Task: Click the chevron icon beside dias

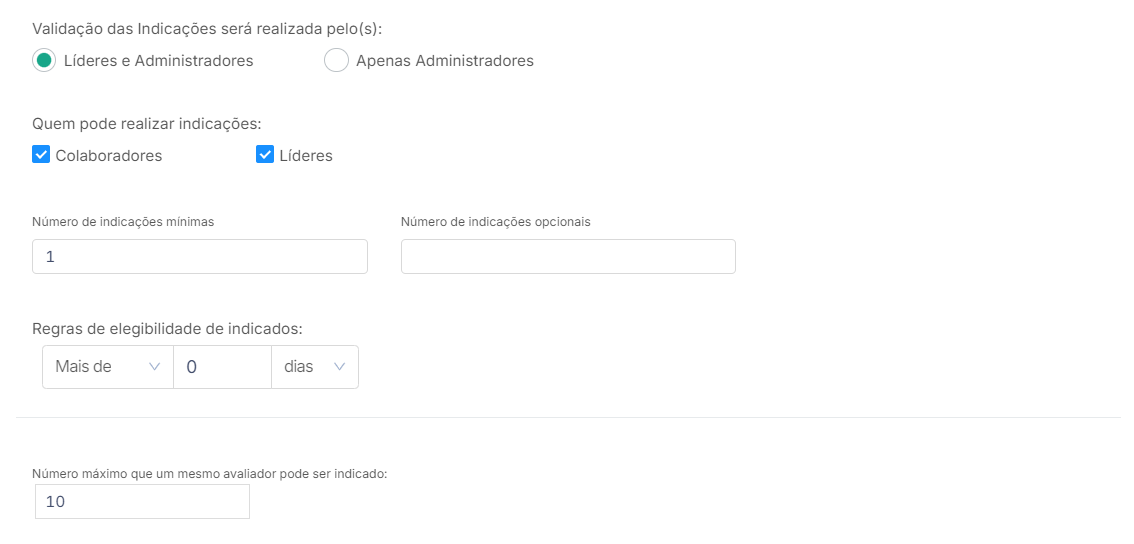Action: (339, 367)
